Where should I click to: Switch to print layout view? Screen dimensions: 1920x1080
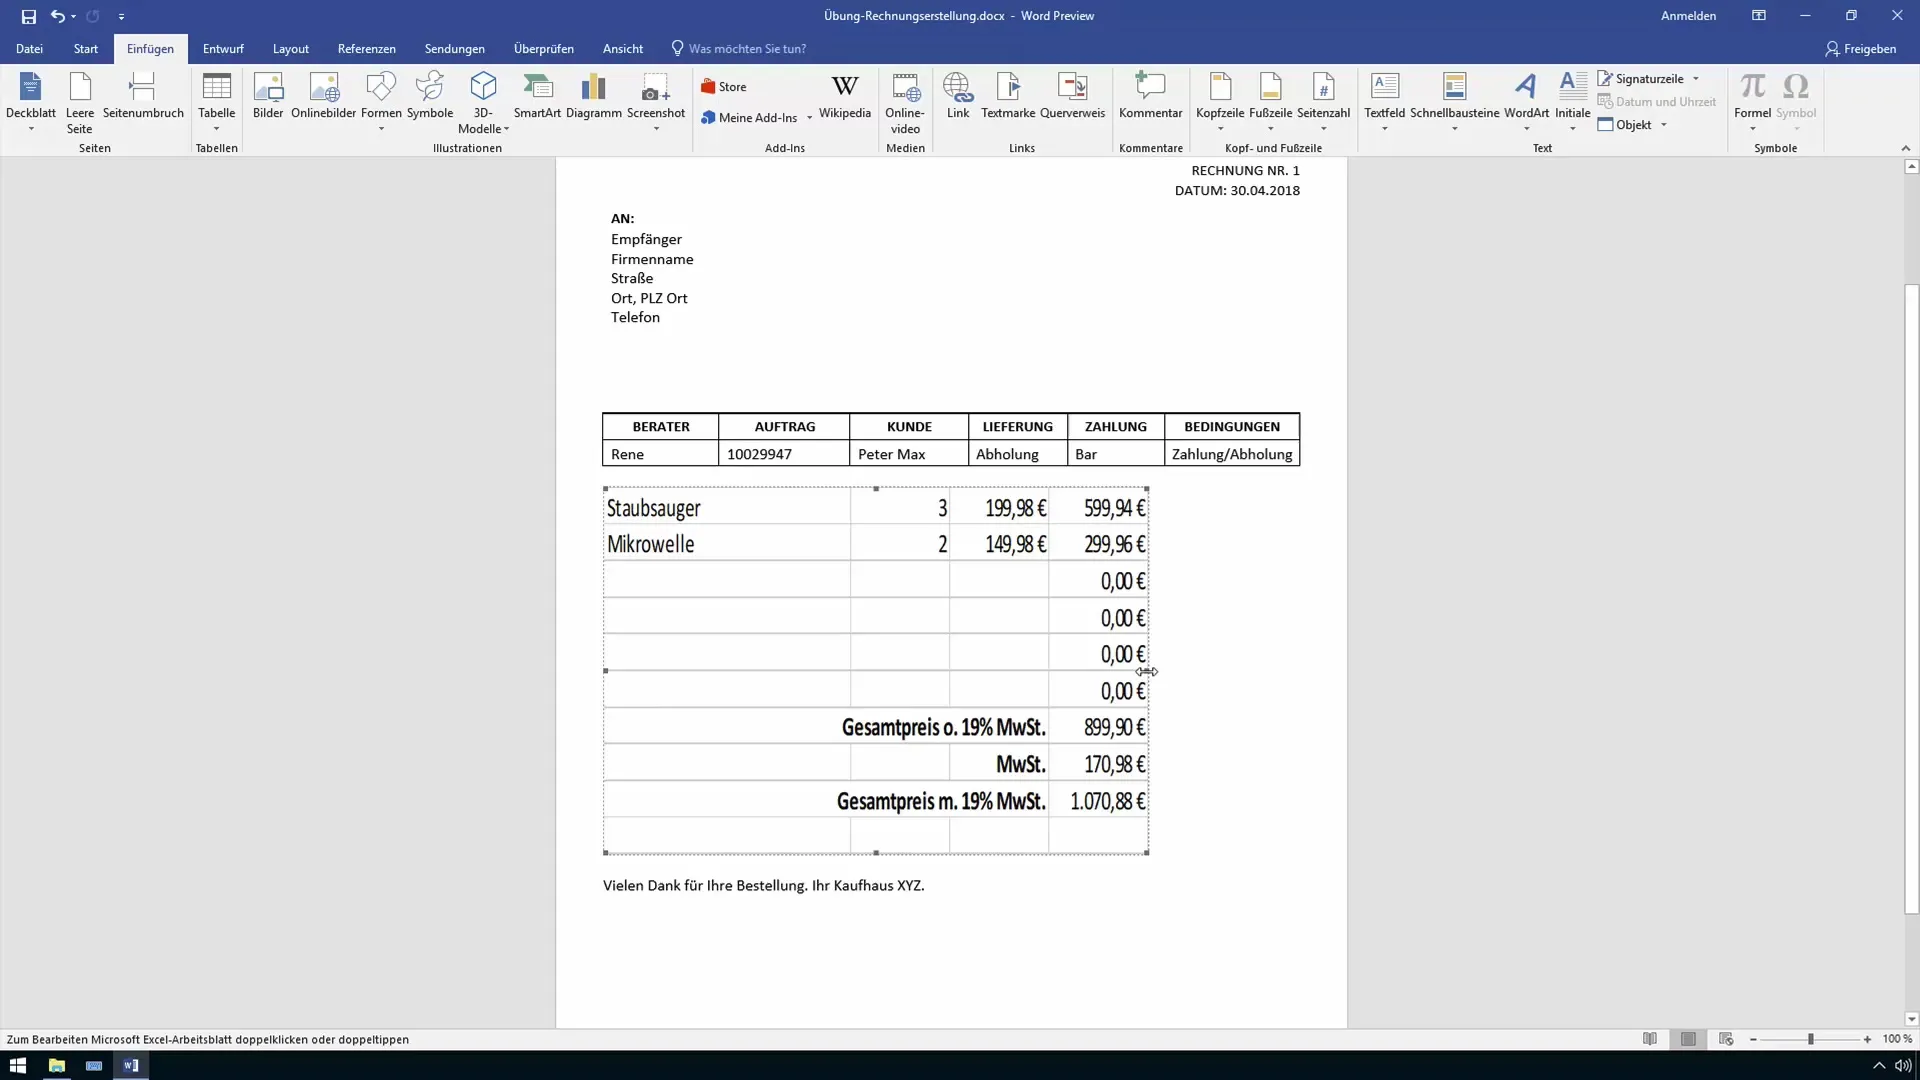pos(1688,1039)
